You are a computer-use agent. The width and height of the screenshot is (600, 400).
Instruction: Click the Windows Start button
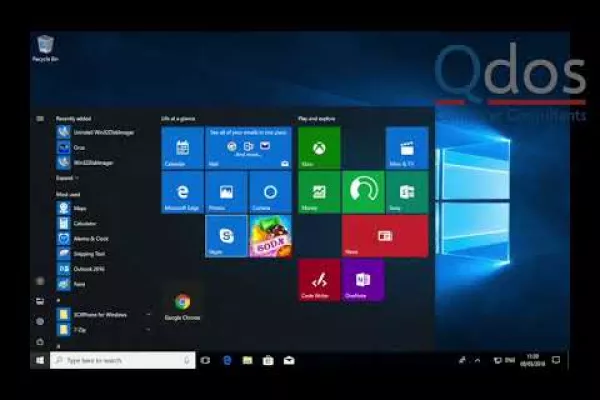pyautogui.click(x=40, y=360)
